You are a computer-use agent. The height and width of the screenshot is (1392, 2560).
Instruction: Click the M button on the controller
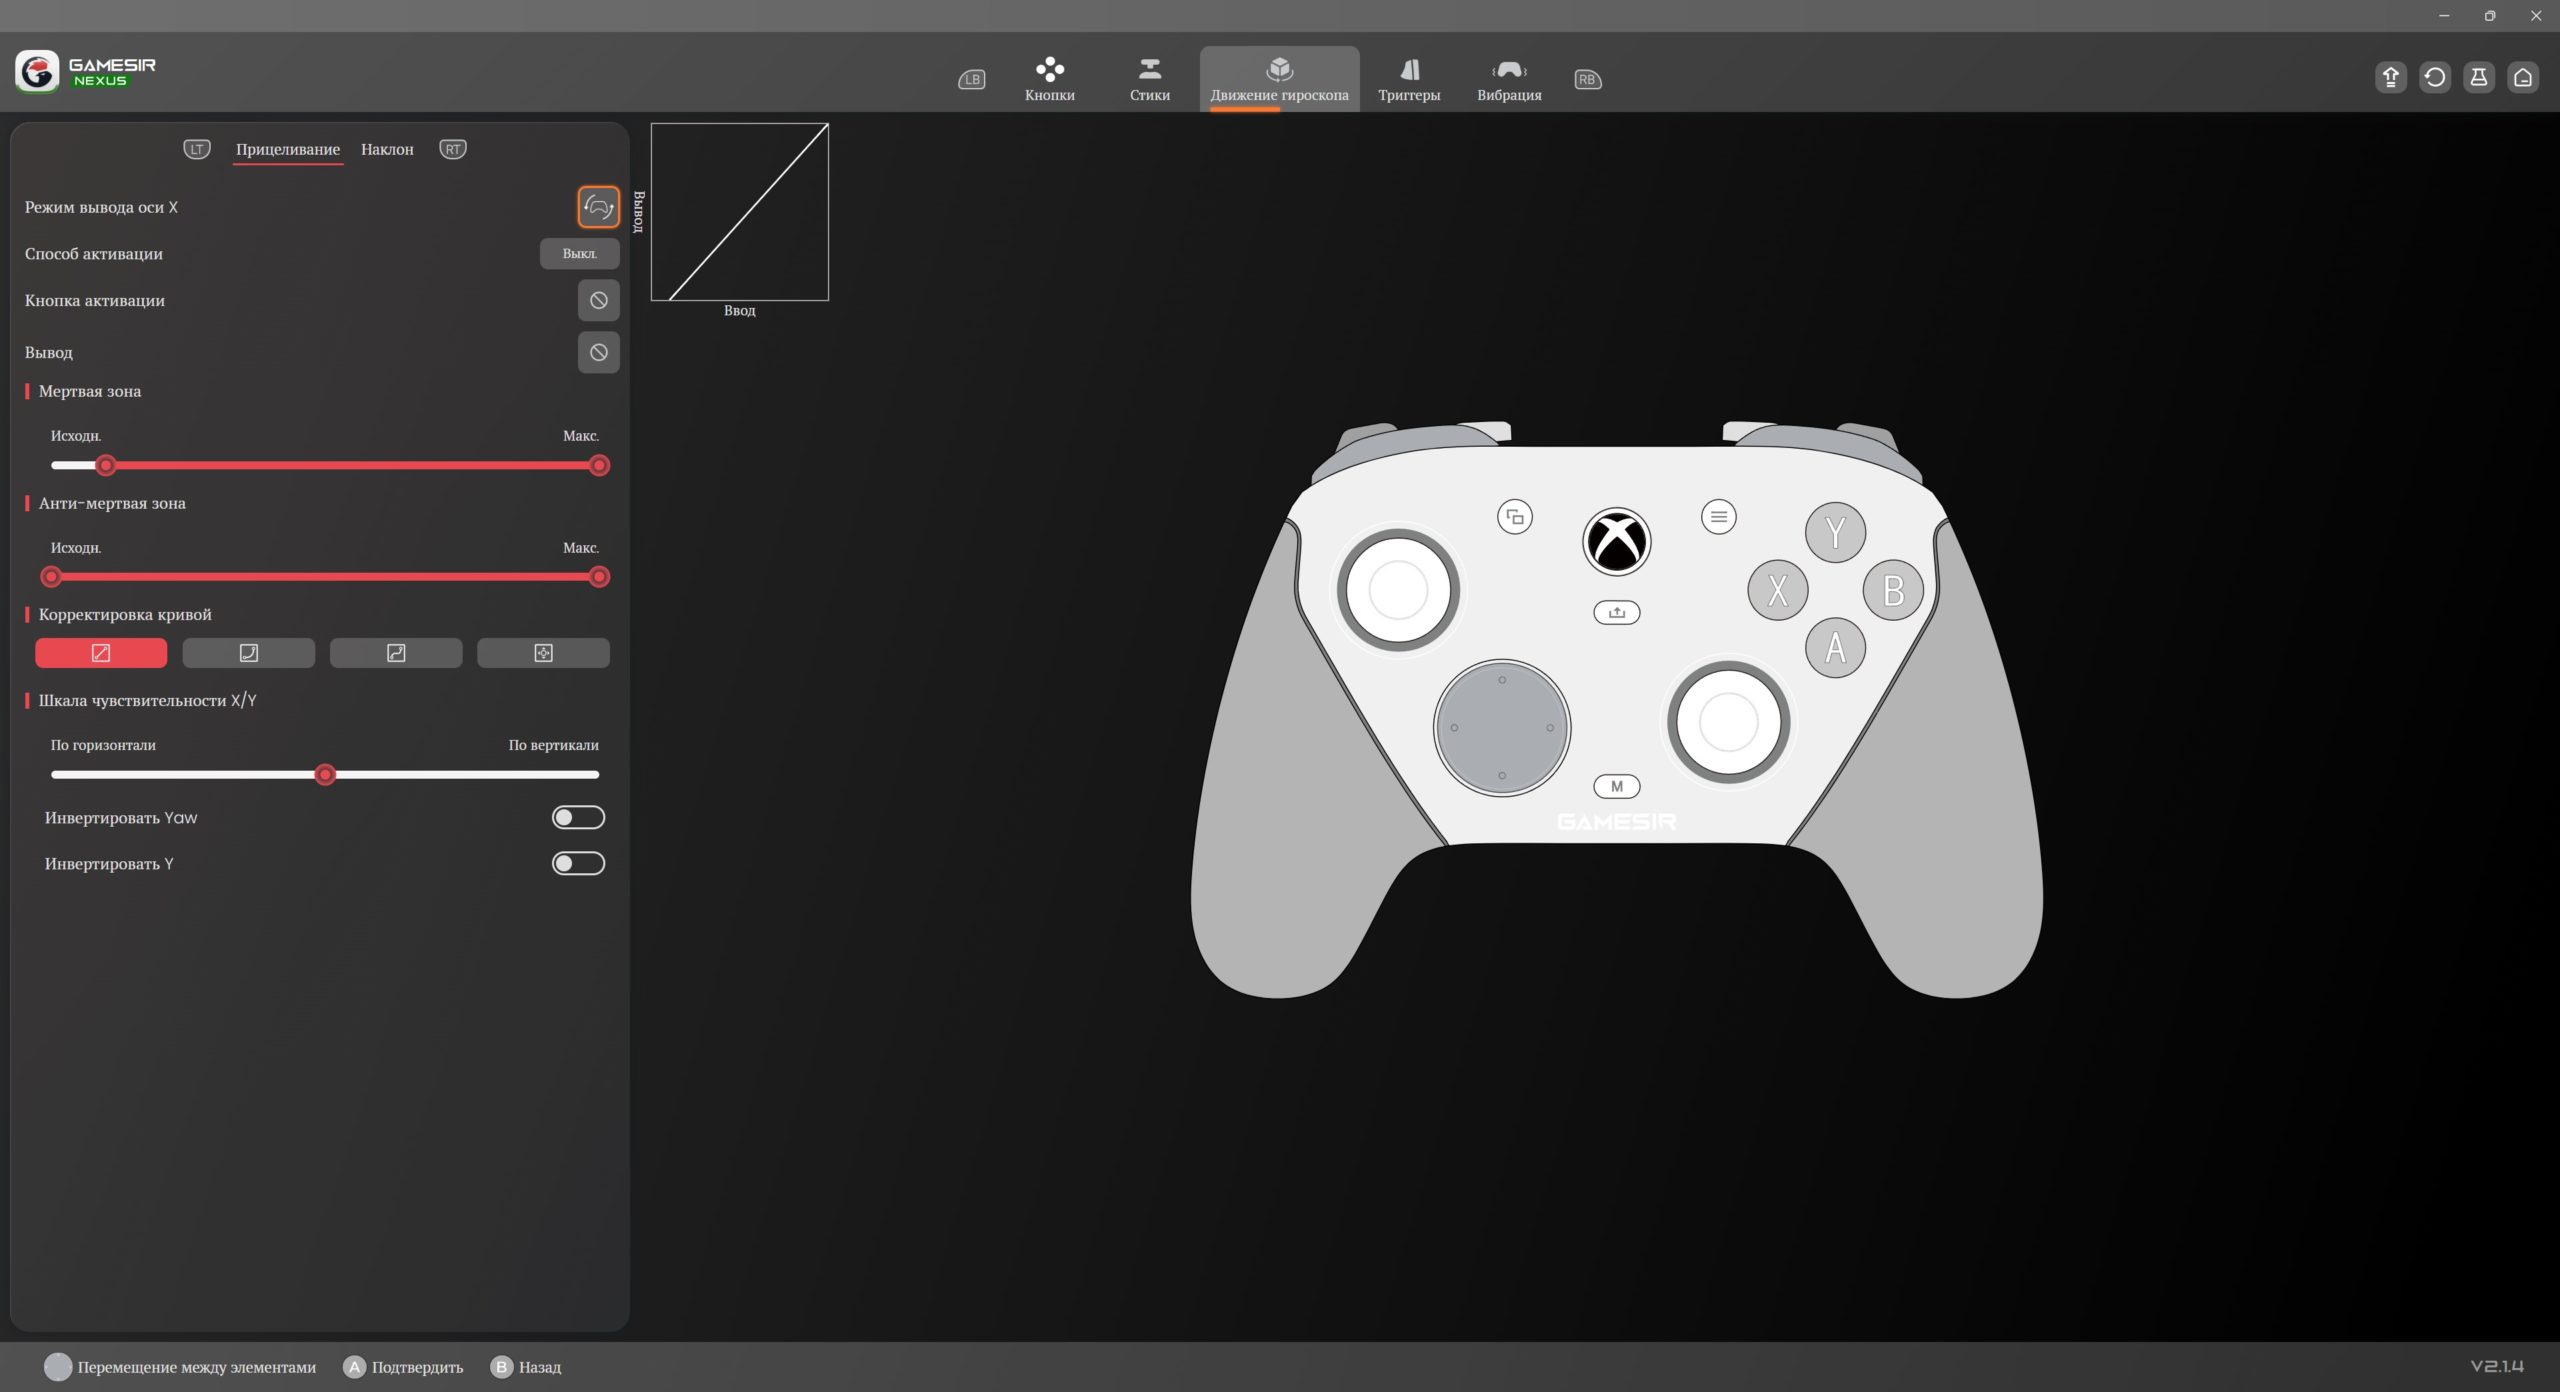click(1616, 786)
